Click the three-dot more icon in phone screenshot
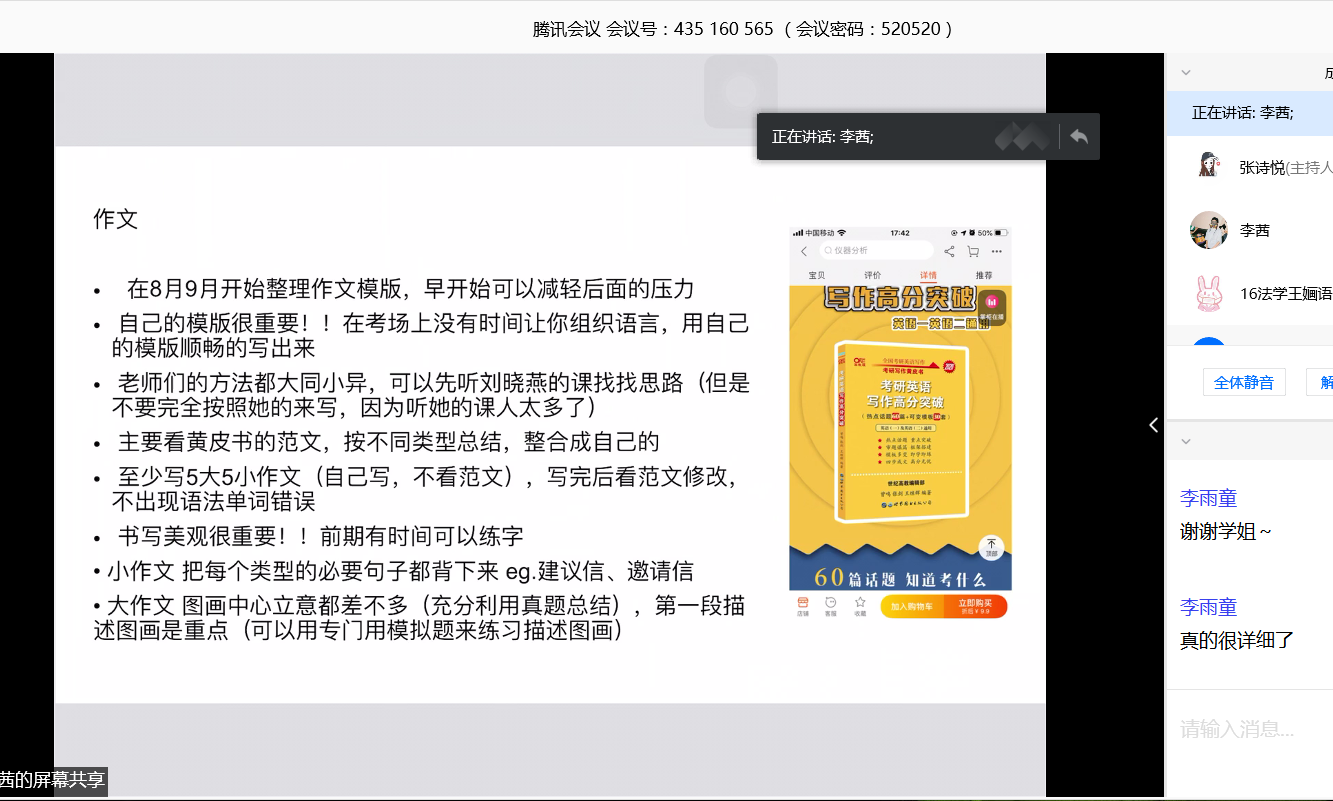The height and width of the screenshot is (801, 1333). click(x=996, y=251)
